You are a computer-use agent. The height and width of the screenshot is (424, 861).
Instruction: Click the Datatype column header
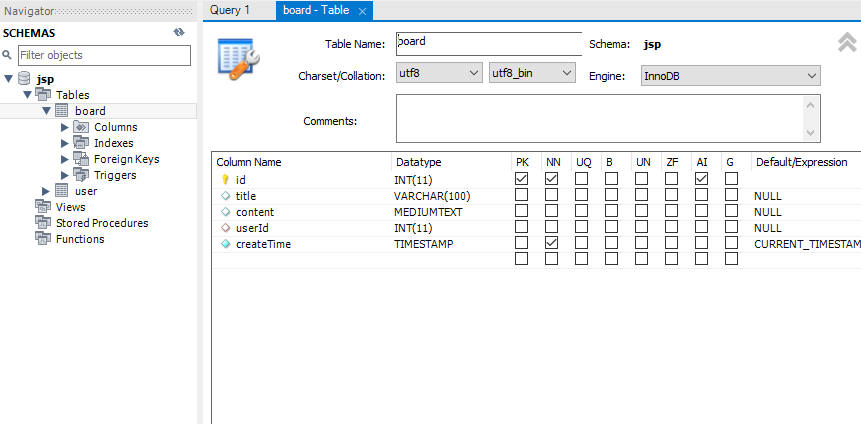418,162
